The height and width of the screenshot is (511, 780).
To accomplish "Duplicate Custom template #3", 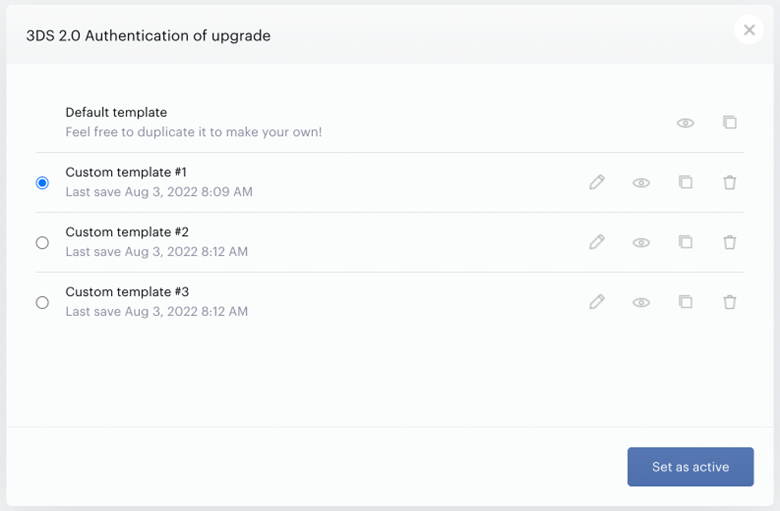I will pos(685,301).
